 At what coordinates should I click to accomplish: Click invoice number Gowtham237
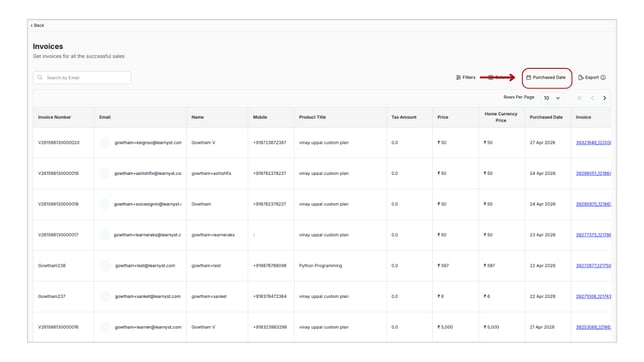(52, 296)
